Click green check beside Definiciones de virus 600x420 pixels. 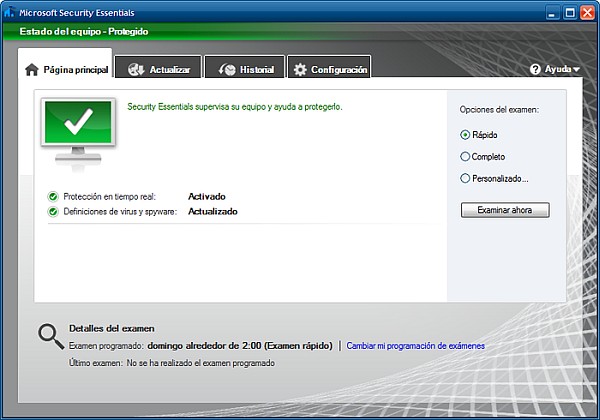pos(52,212)
